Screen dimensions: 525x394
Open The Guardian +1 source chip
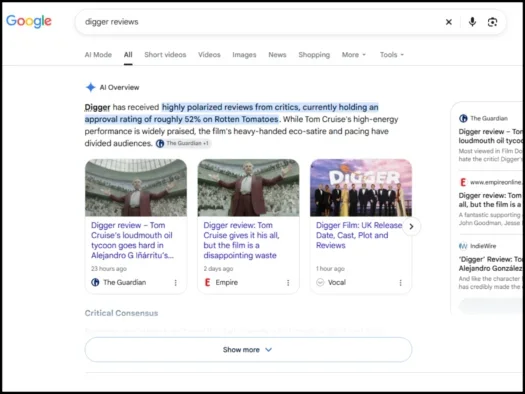coord(183,143)
